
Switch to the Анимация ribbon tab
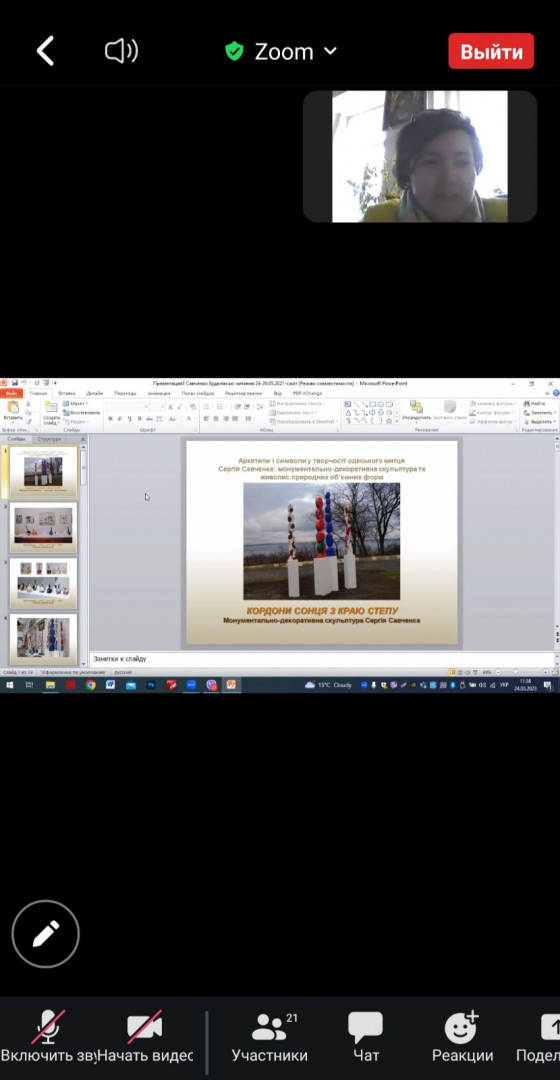(x=158, y=393)
